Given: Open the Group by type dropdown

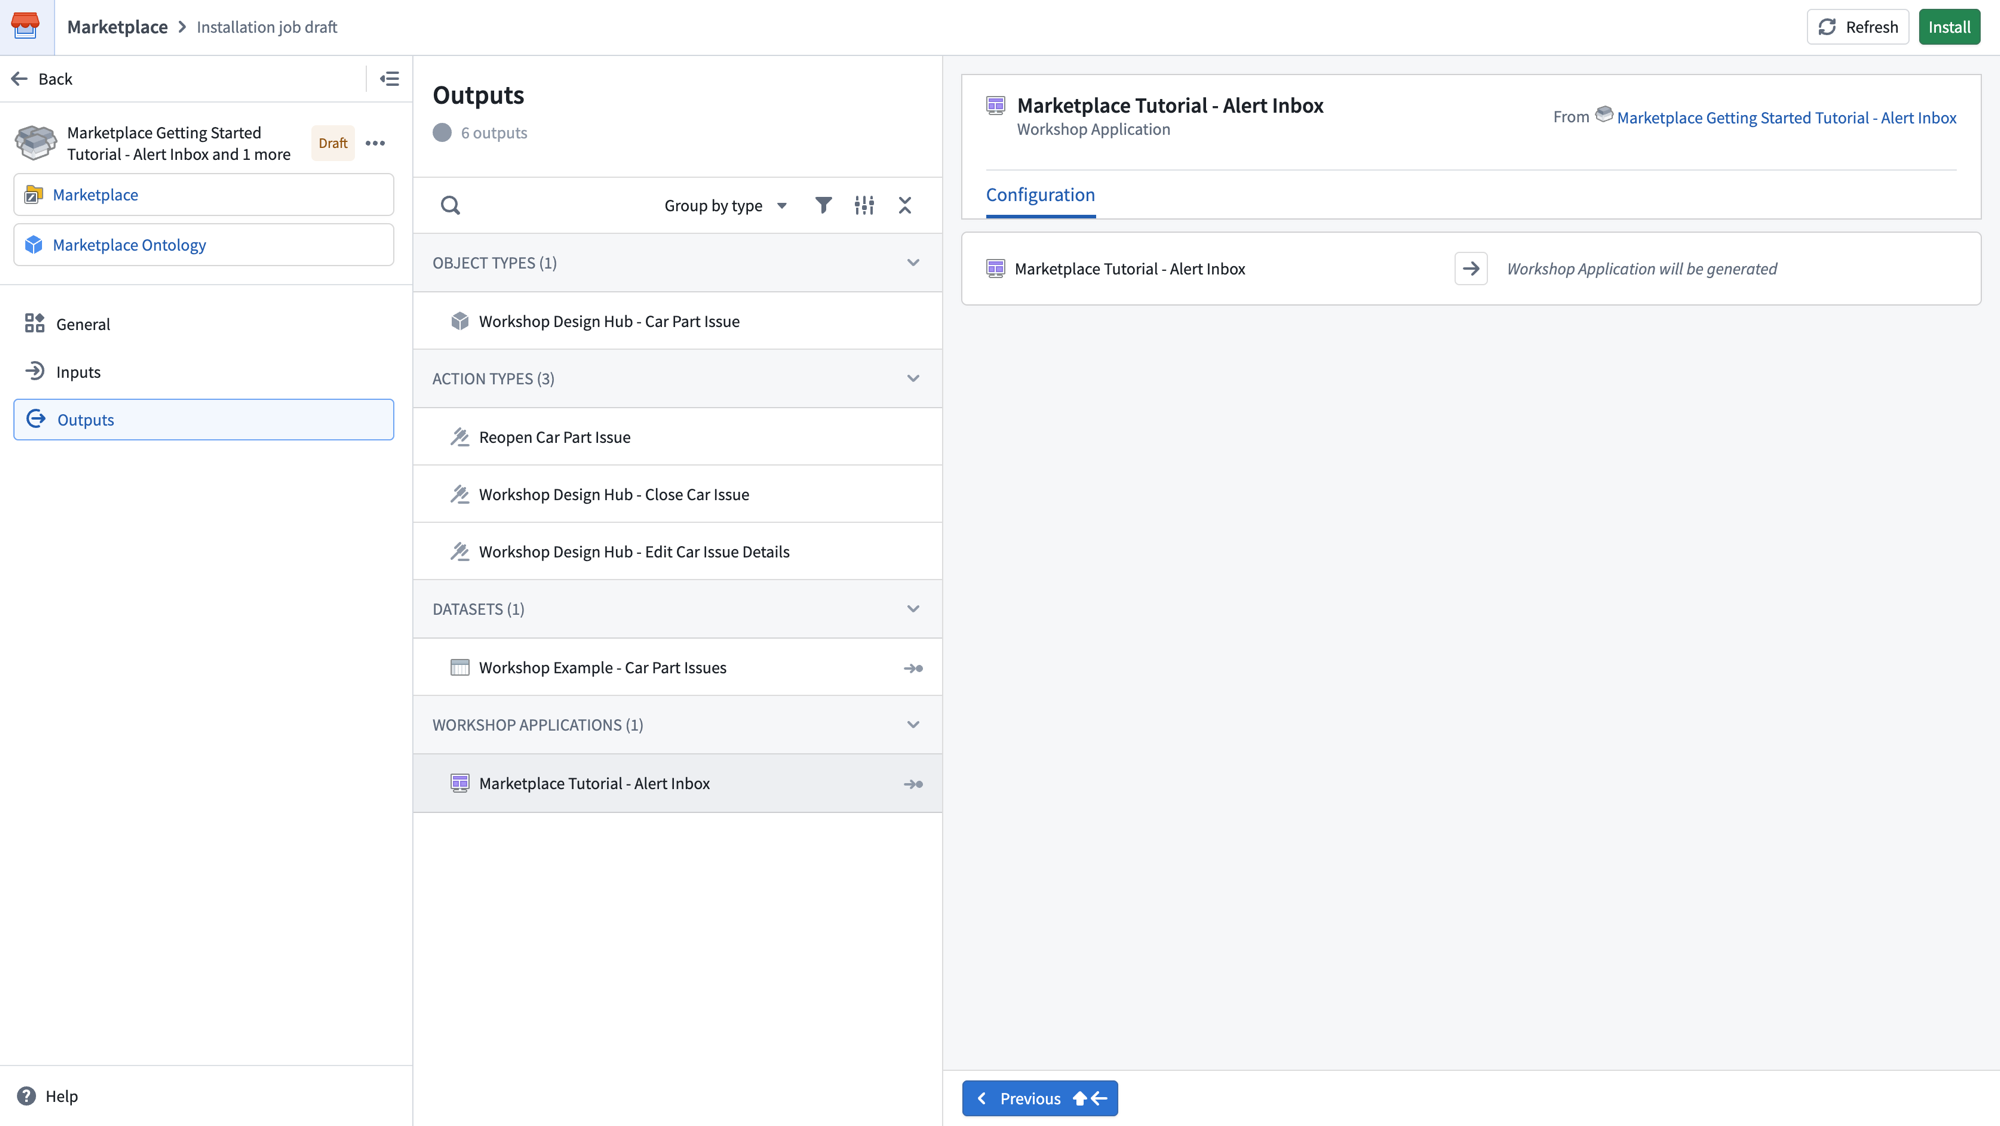Looking at the screenshot, I should pyautogui.click(x=726, y=205).
